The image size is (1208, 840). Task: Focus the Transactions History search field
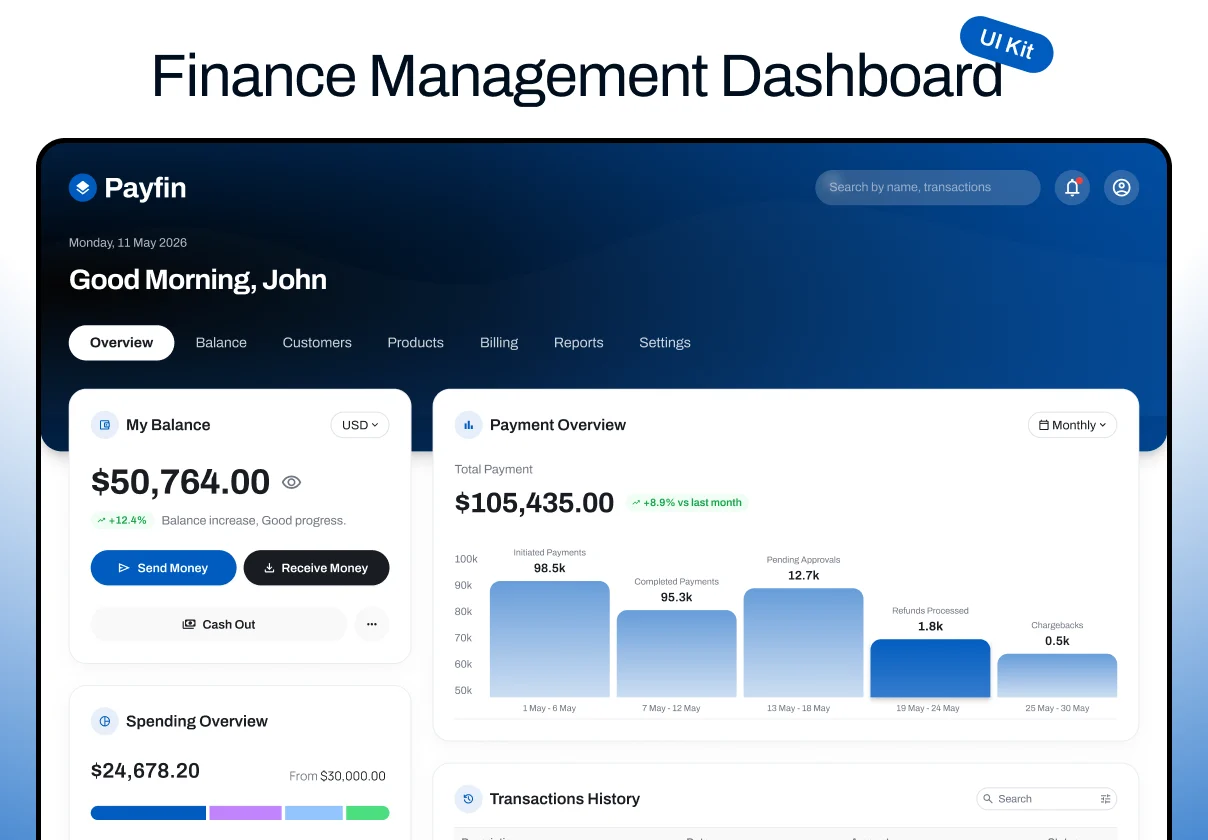pyautogui.click(x=1046, y=799)
